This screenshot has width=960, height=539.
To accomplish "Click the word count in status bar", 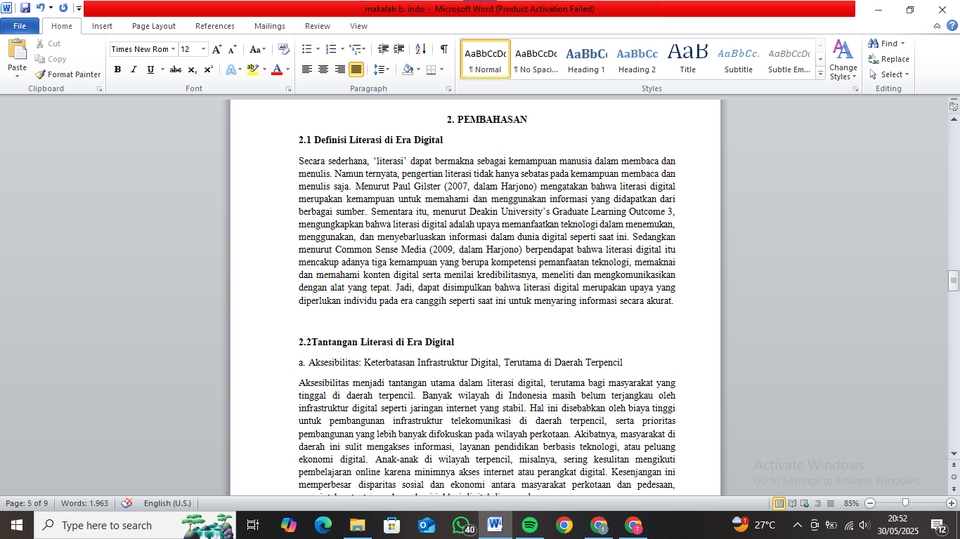I will tap(84, 503).
